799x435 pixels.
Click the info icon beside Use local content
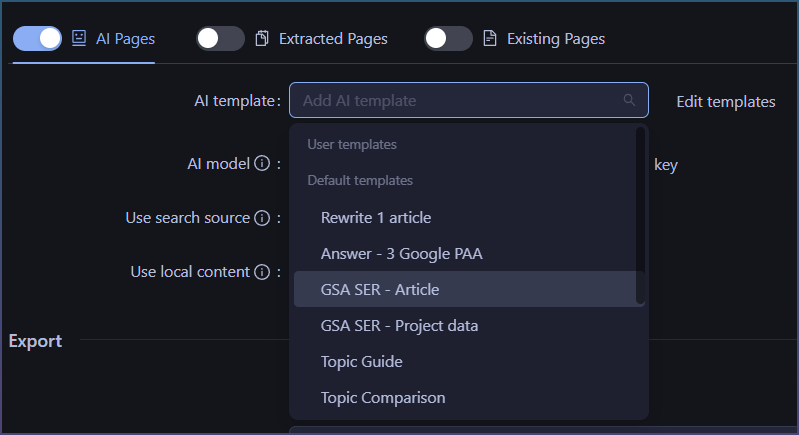click(262, 272)
